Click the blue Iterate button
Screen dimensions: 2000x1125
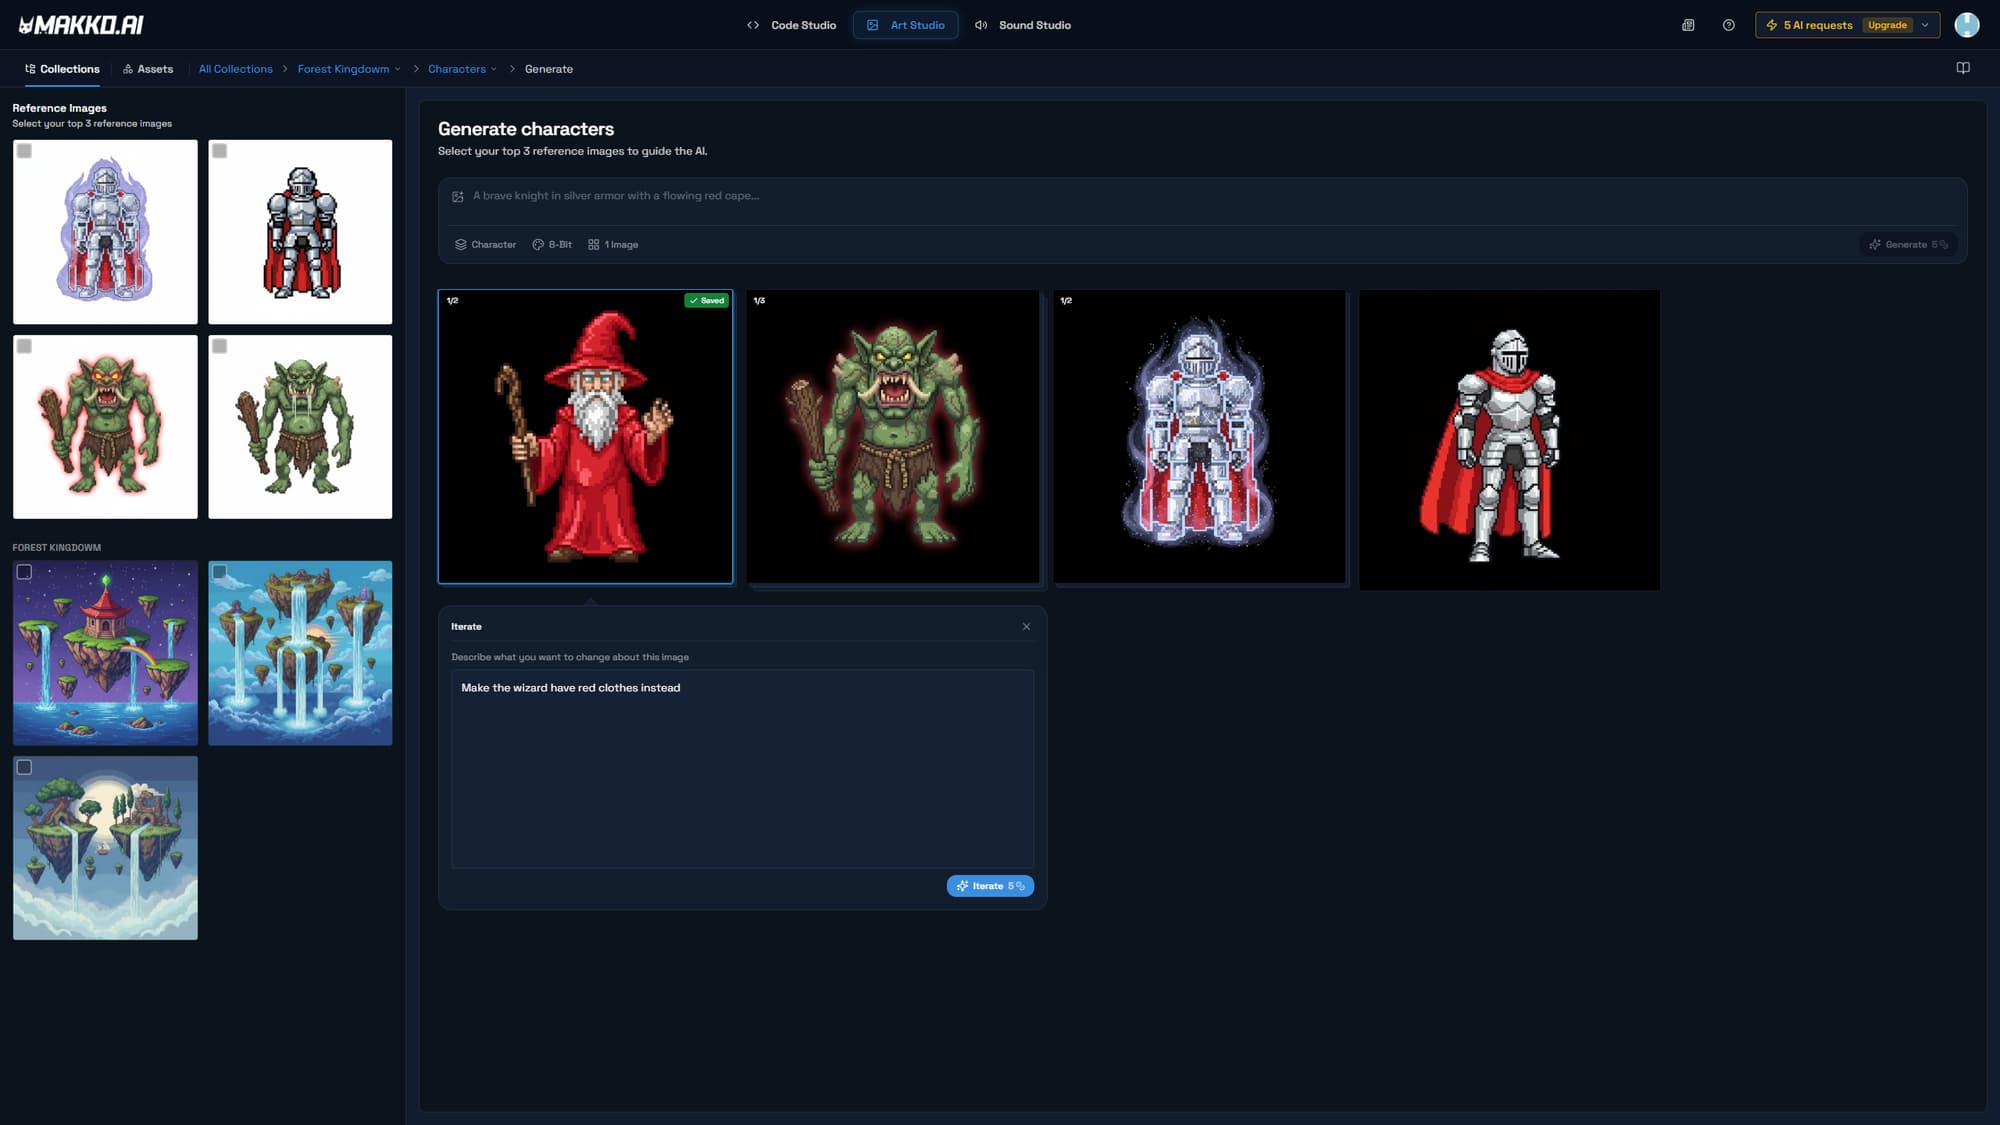989,886
